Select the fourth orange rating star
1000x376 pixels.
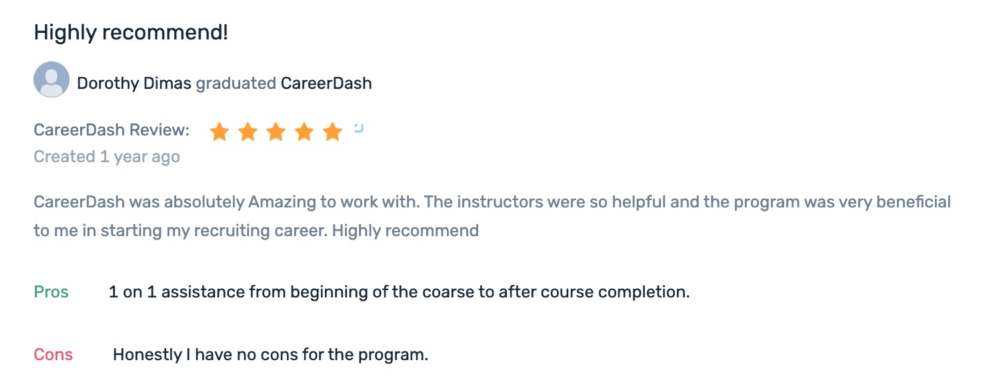tap(304, 132)
